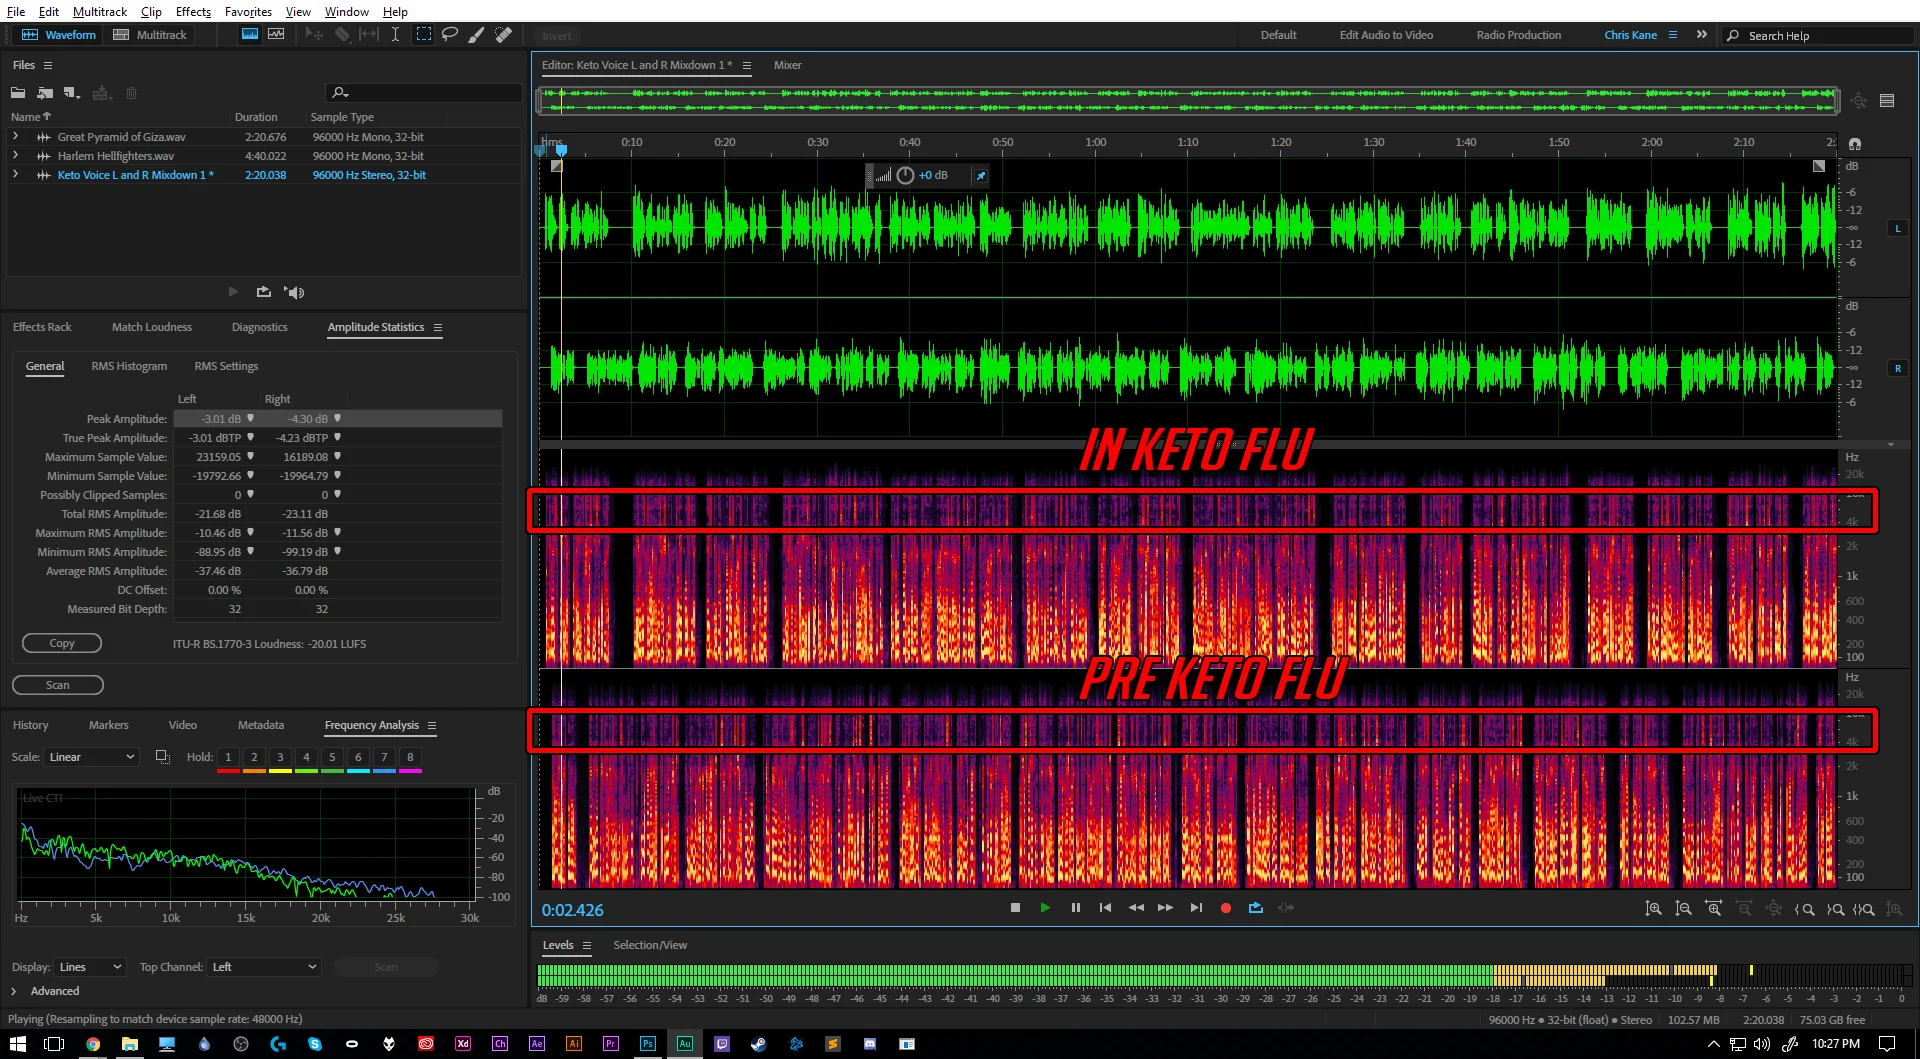Stop playback in the transport bar
The height and width of the screenshot is (1059, 1920).
[x=1015, y=908]
